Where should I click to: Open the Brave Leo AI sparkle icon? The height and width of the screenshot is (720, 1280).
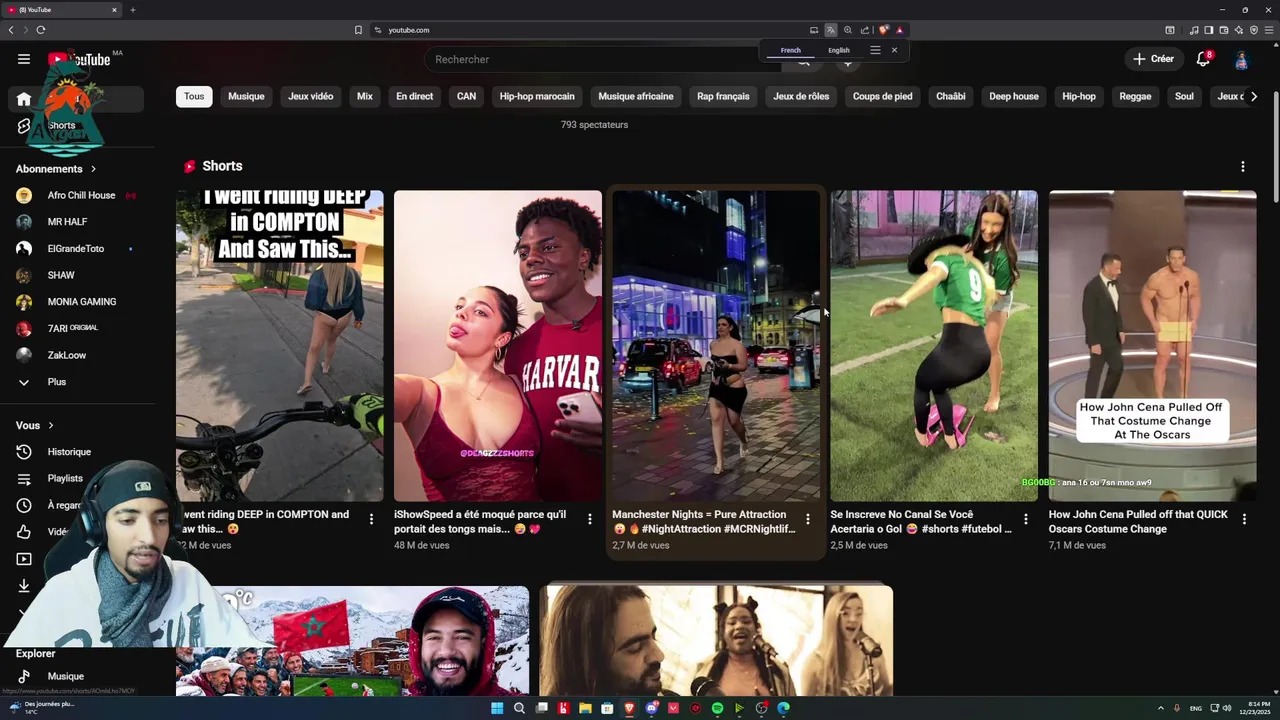(x=1238, y=30)
